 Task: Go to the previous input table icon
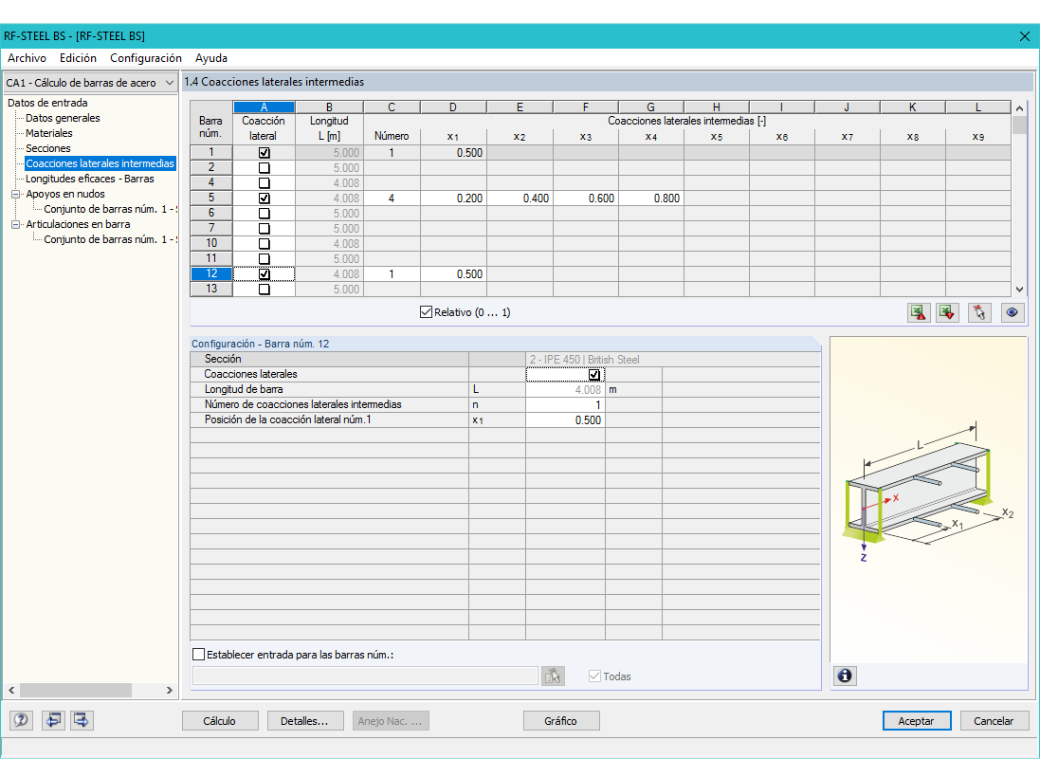point(53,720)
